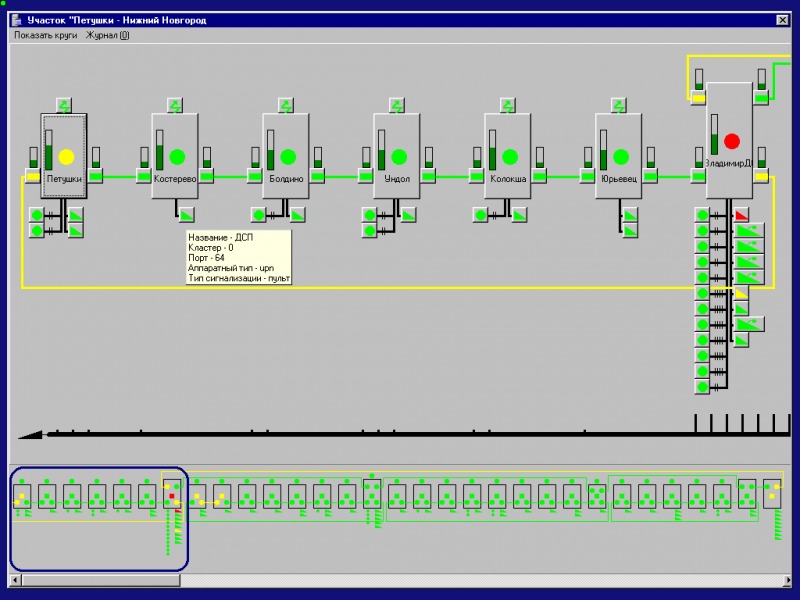Open the Показать круги menu
Image resolution: width=800 pixels, height=600 pixels.
tap(45, 35)
